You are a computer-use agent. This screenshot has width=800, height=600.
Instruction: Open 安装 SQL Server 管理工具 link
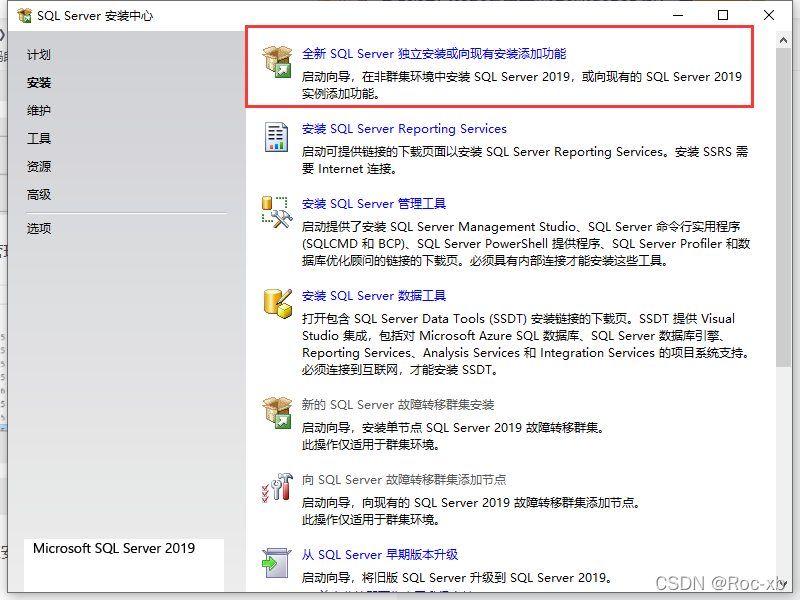click(374, 204)
